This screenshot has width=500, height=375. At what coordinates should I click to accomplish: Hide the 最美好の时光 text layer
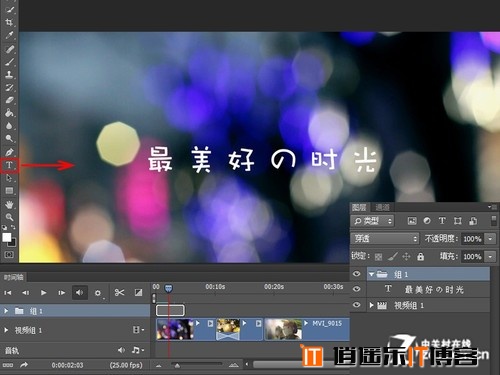[x=357, y=289]
